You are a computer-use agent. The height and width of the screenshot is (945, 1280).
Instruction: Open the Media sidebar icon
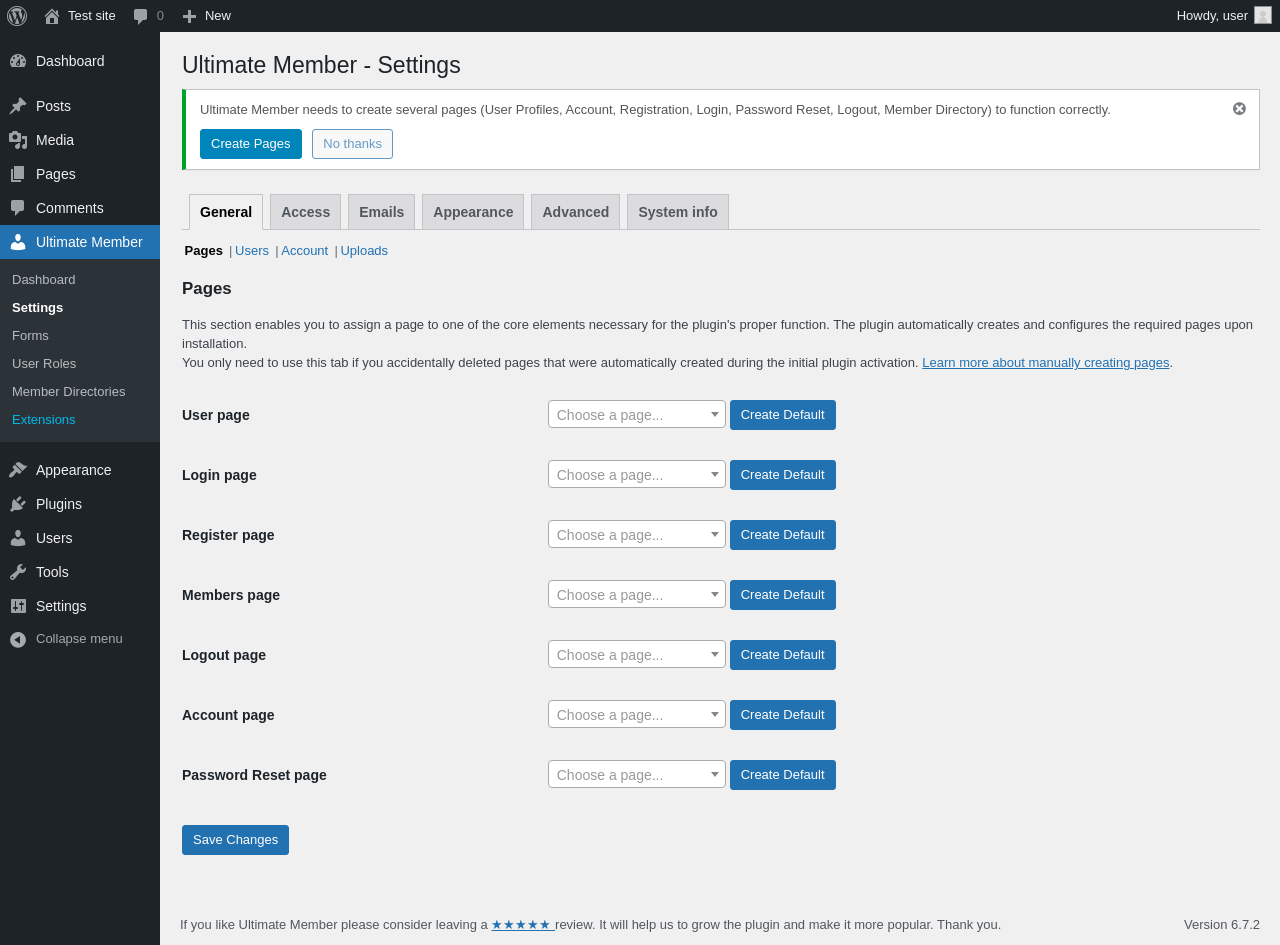pyautogui.click(x=18, y=140)
